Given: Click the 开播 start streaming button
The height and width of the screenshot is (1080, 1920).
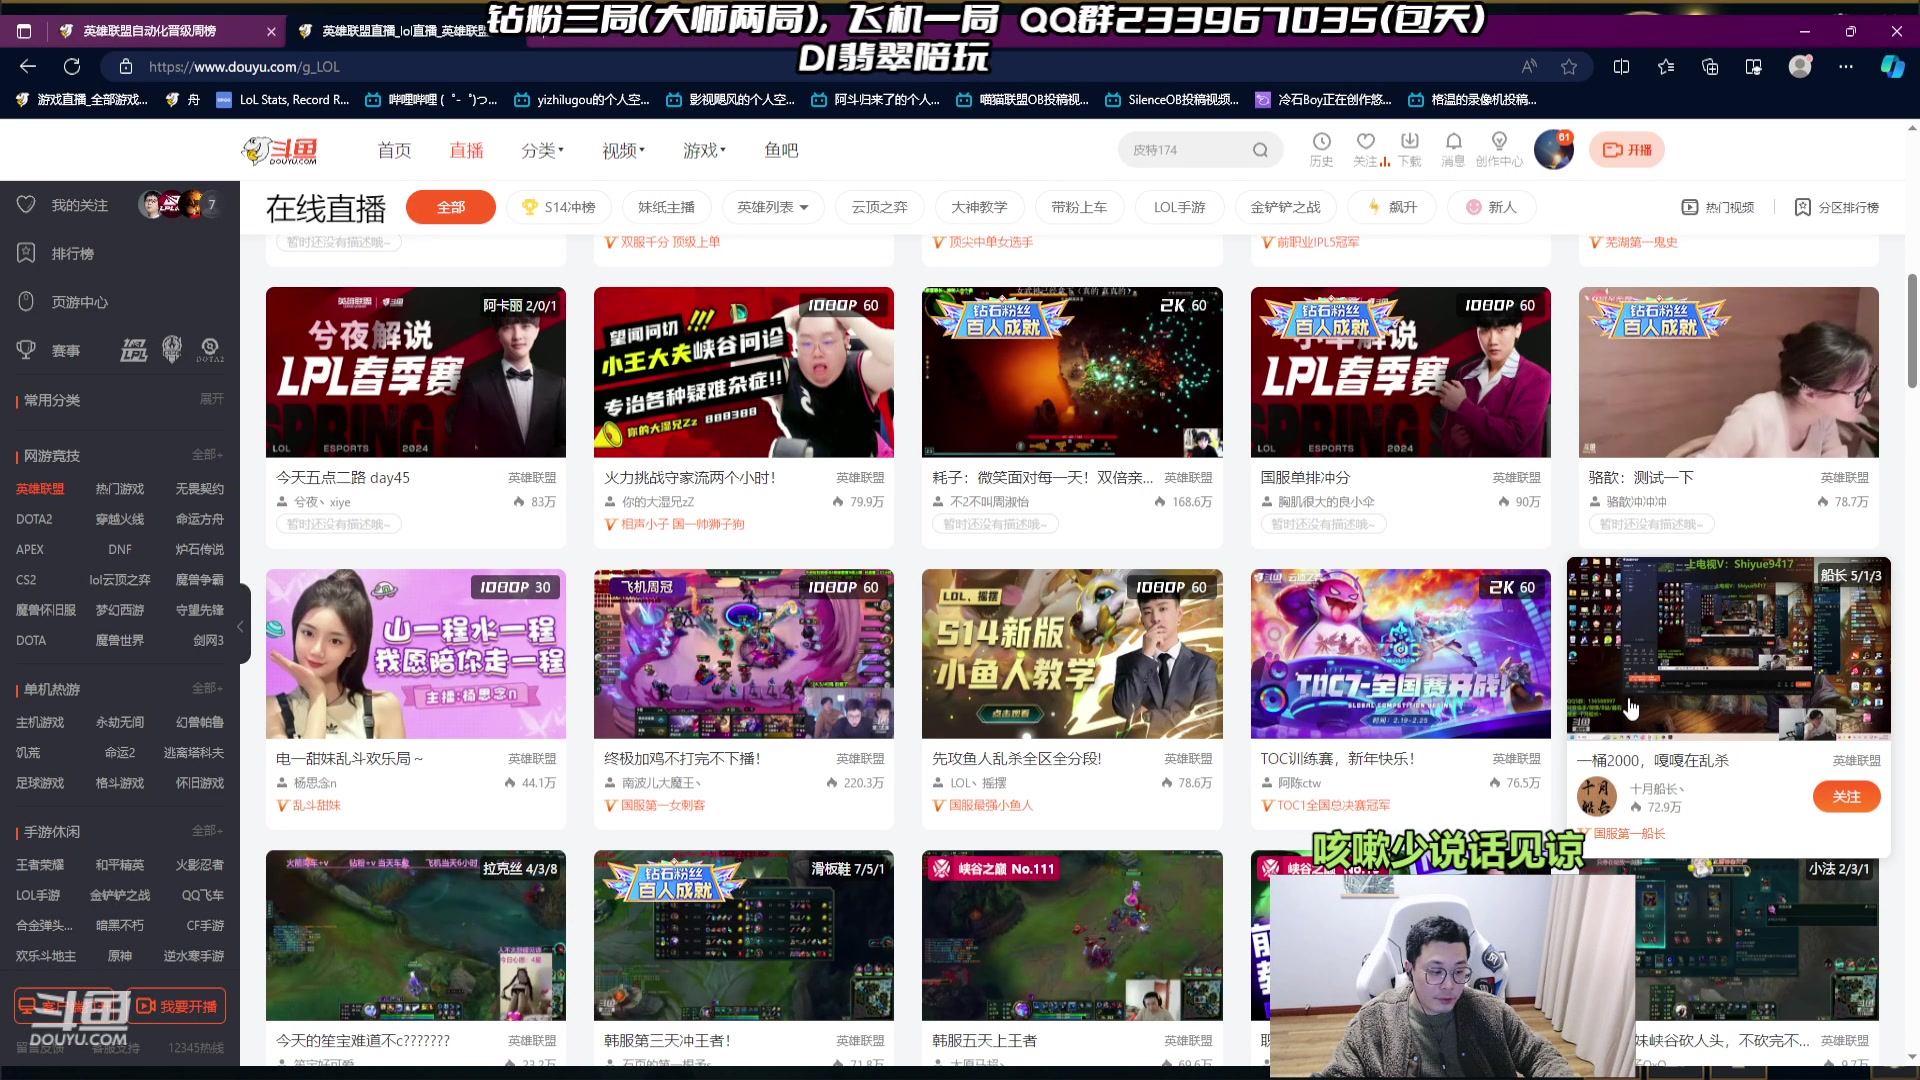Looking at the screenshot, I should (x=1627, y=150).
